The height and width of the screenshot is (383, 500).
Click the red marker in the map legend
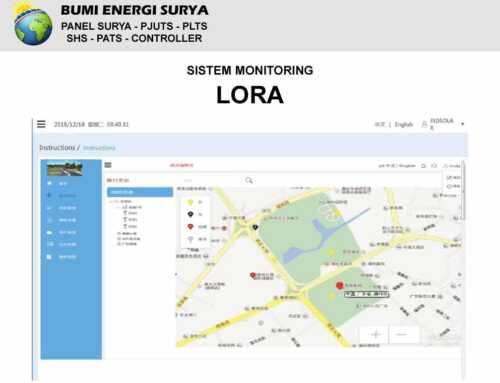[x=190, y=227]
